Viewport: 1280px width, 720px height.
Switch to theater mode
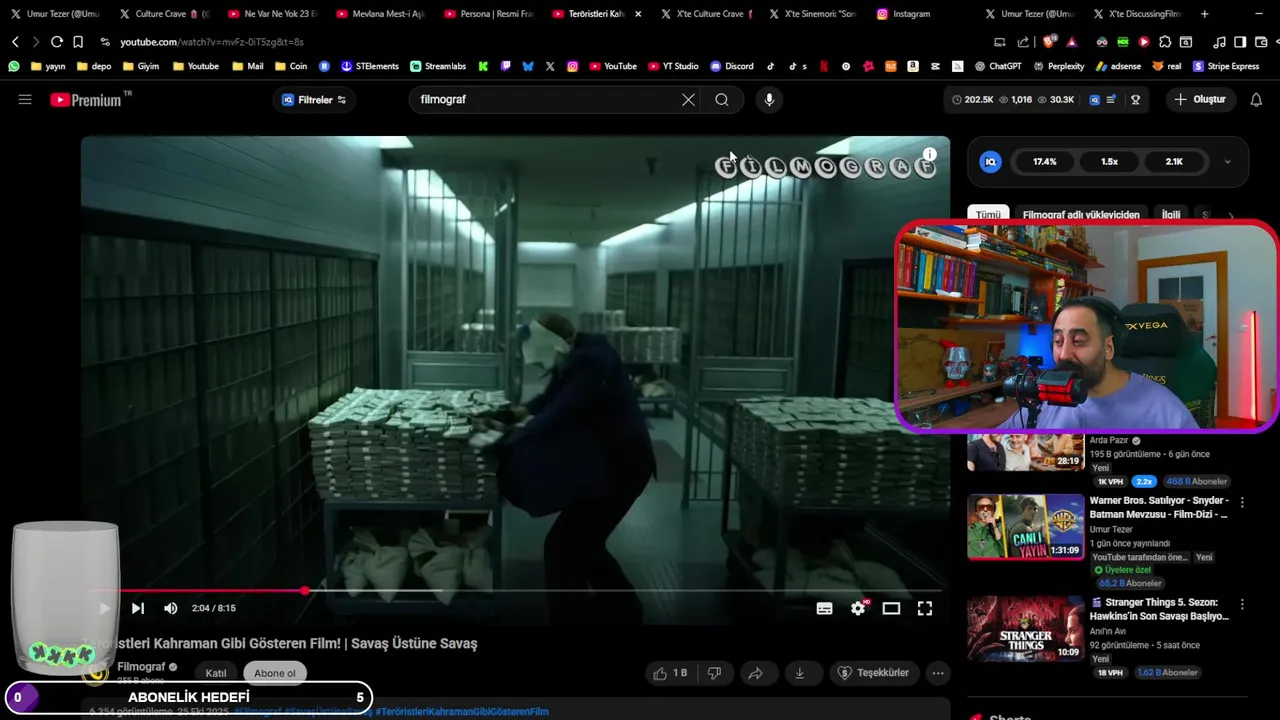(891, 608)
